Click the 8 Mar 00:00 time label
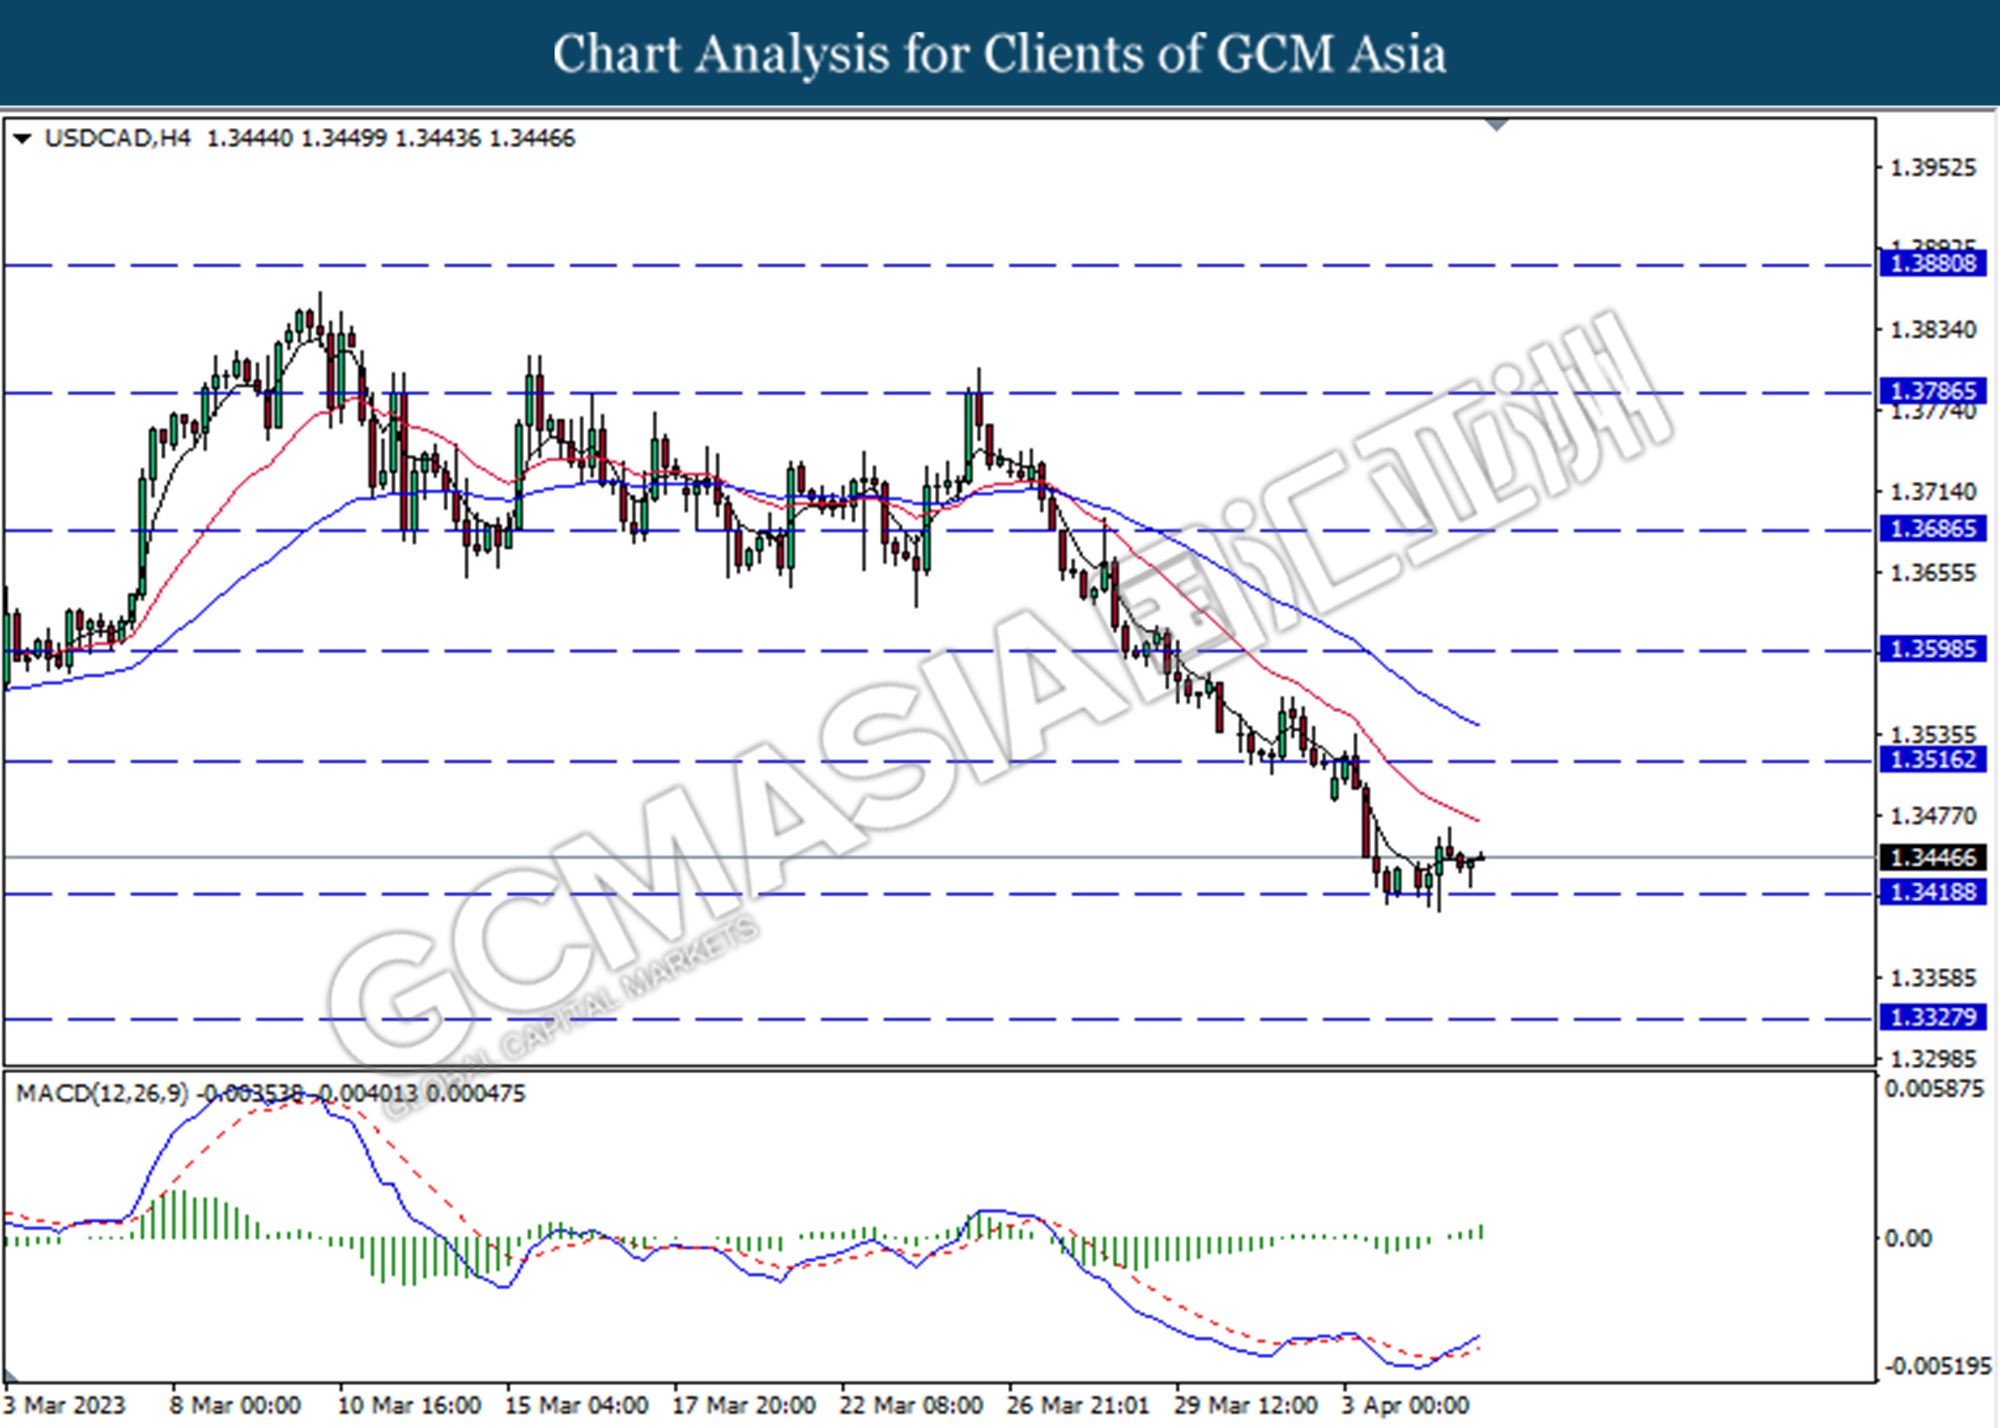2000x1428 pixels. coord(235,1406)
